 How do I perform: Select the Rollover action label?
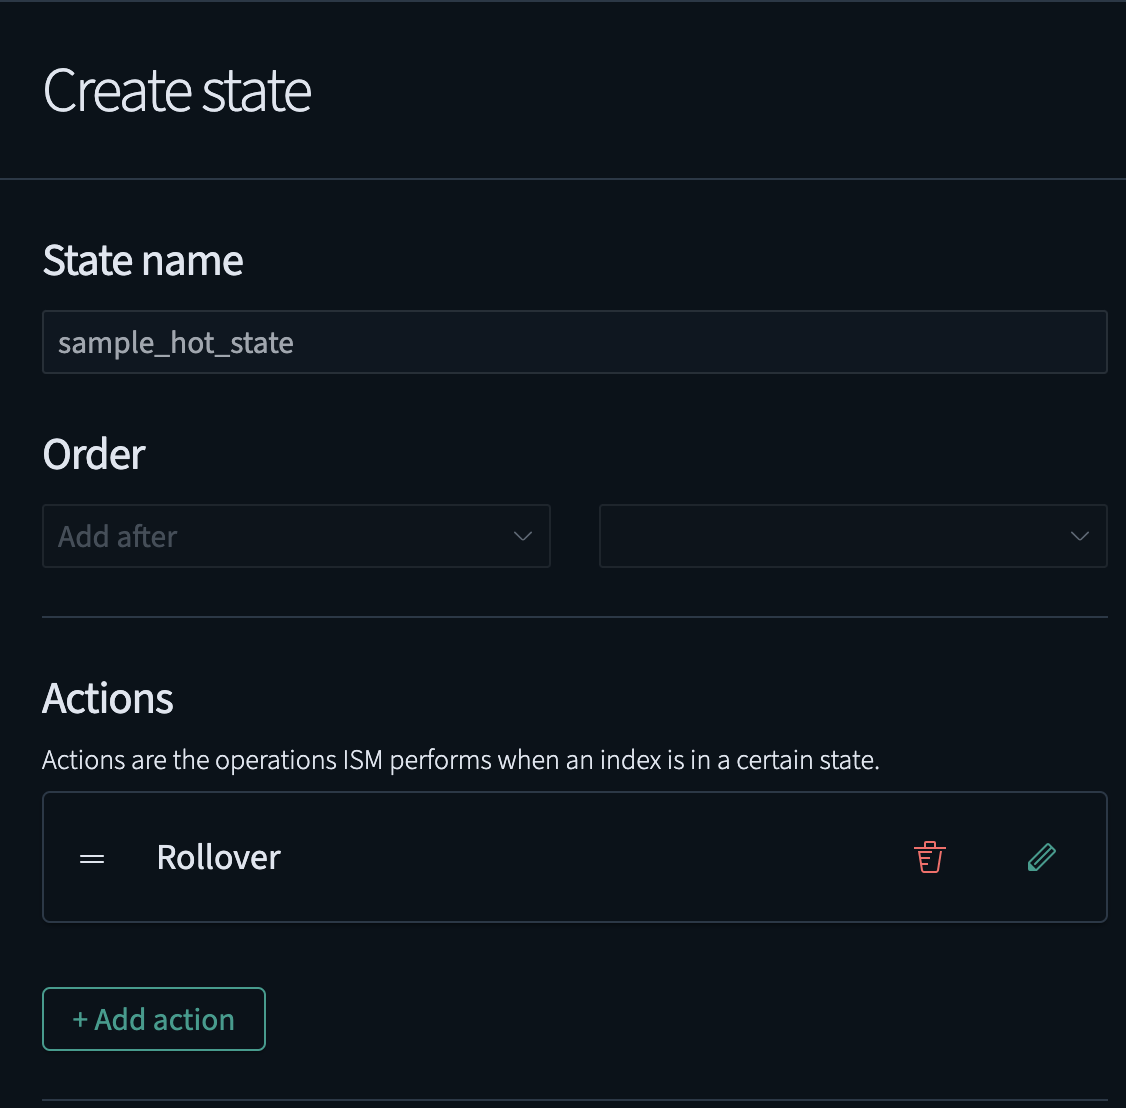(218, 857)
